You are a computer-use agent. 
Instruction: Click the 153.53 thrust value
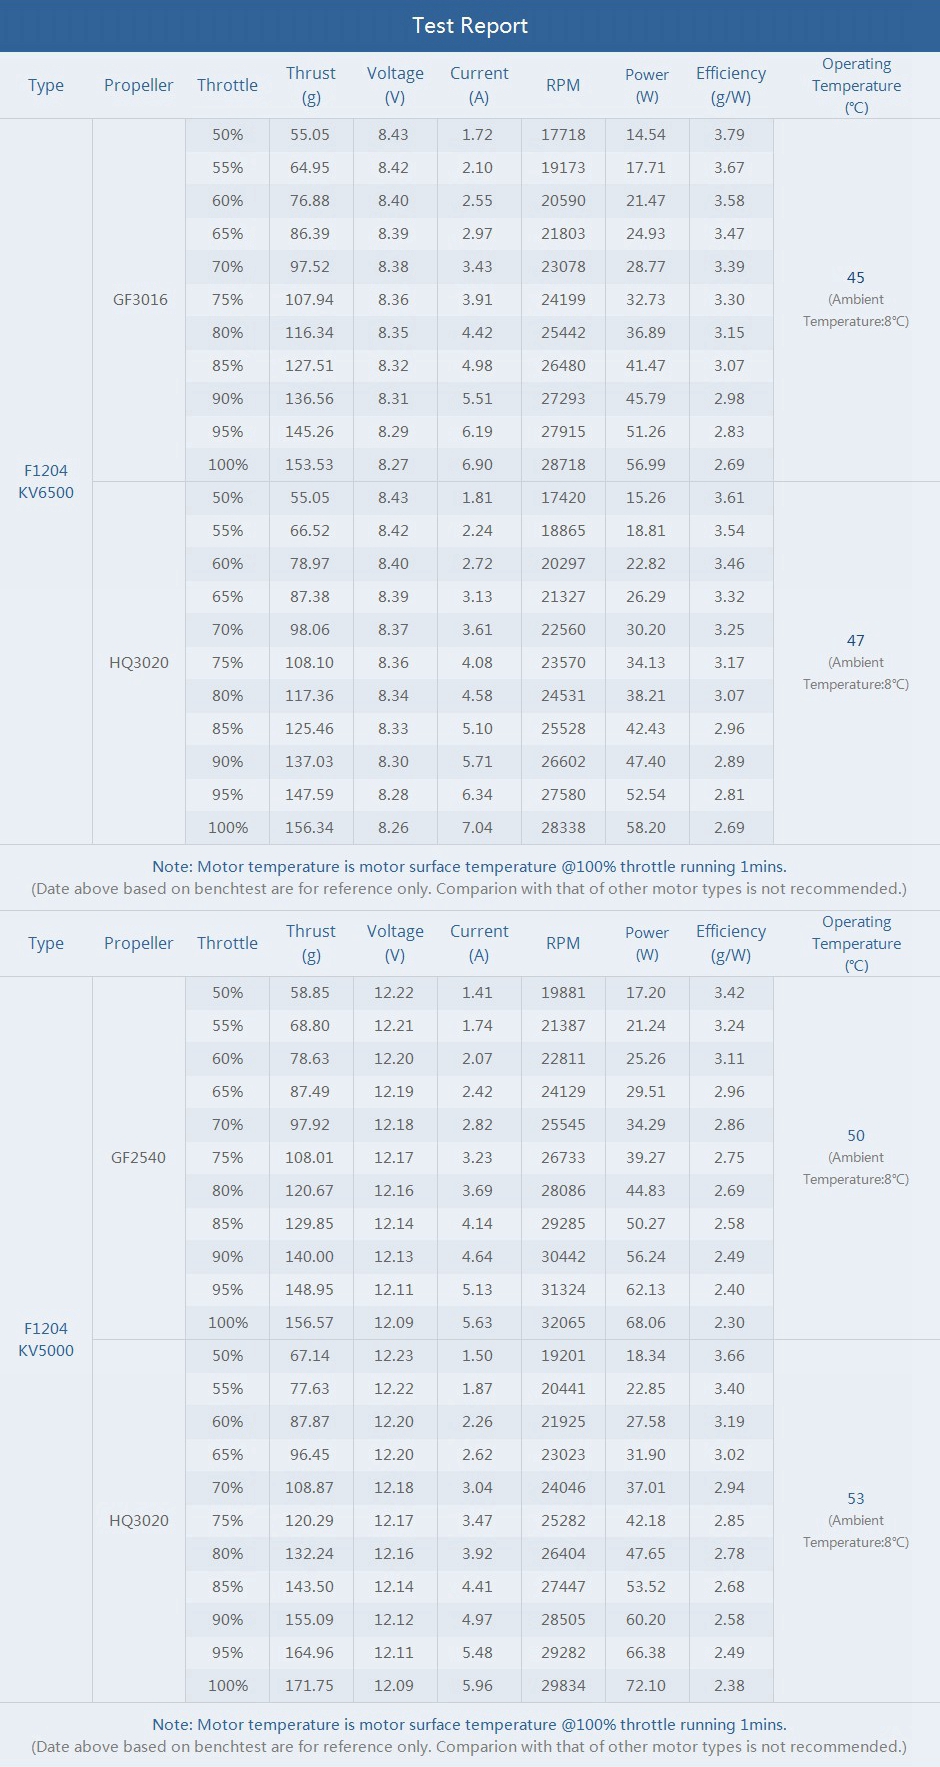[x=310, y=464]
